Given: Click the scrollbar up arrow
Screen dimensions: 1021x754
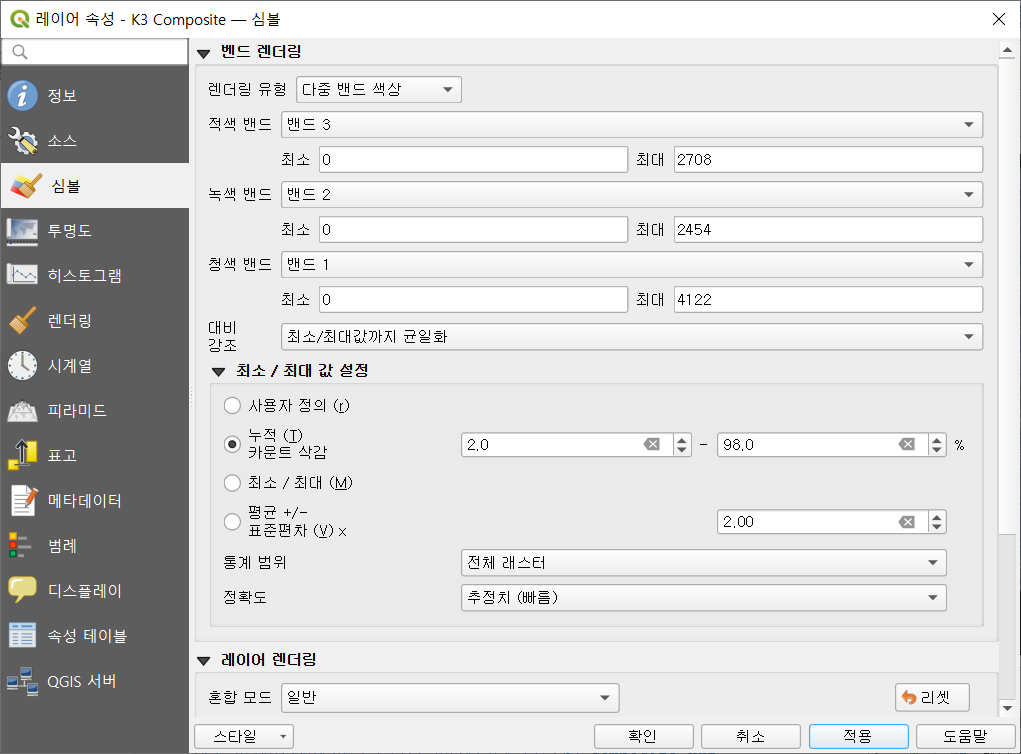Looking at the screenshot, I should click(1007, 50).
